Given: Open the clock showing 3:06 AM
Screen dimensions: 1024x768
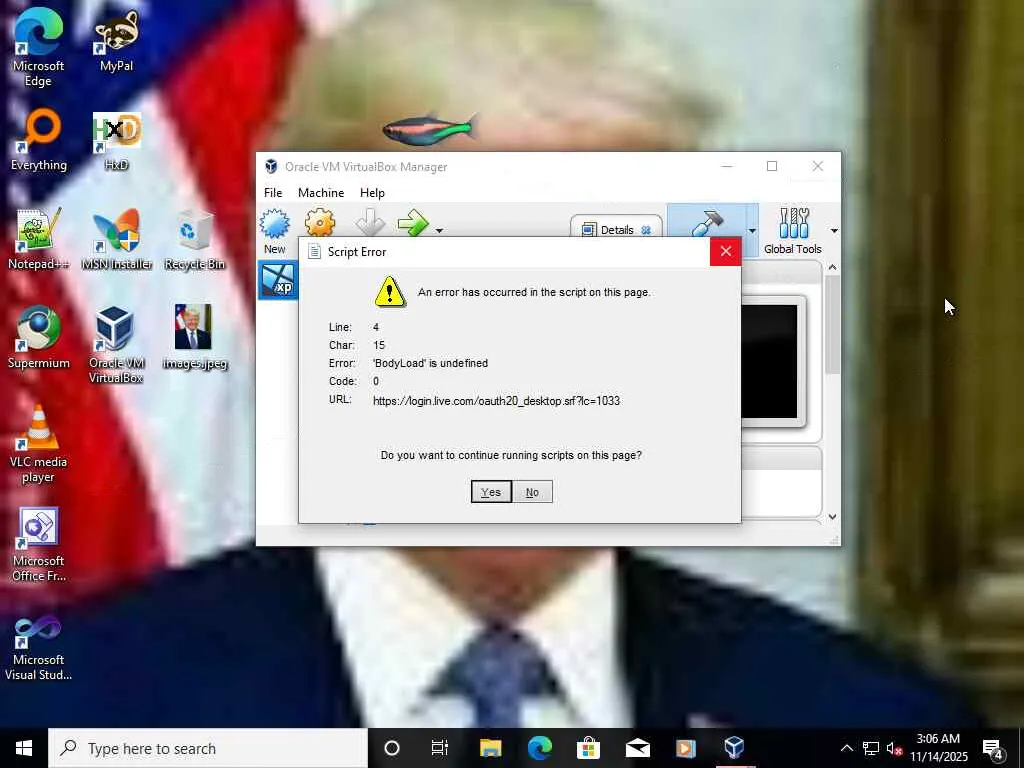Looking at the screenshot, I should [938, 748].
